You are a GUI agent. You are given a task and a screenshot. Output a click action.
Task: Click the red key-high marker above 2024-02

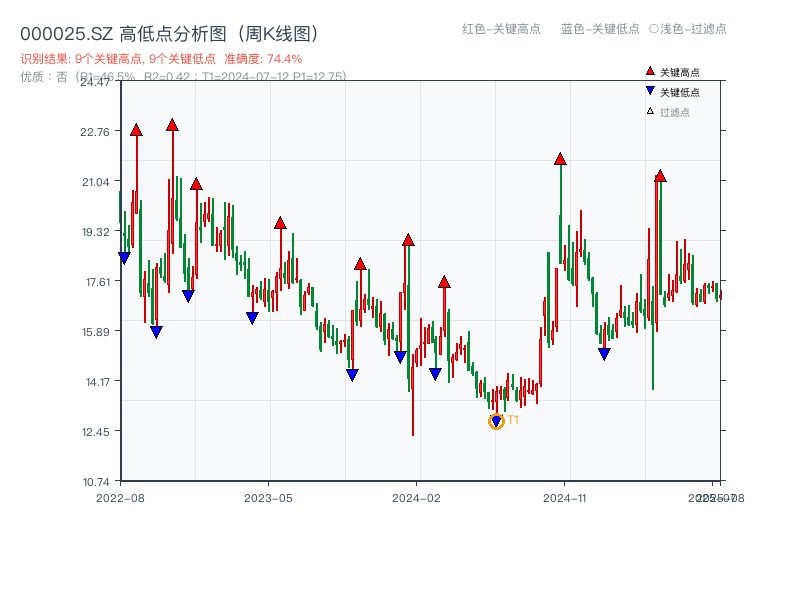[408, 239]
